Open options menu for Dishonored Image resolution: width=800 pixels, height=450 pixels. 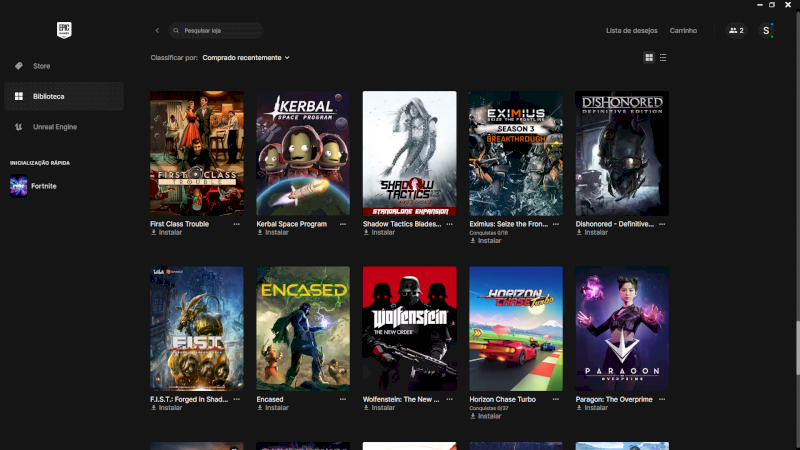(662, 224)
